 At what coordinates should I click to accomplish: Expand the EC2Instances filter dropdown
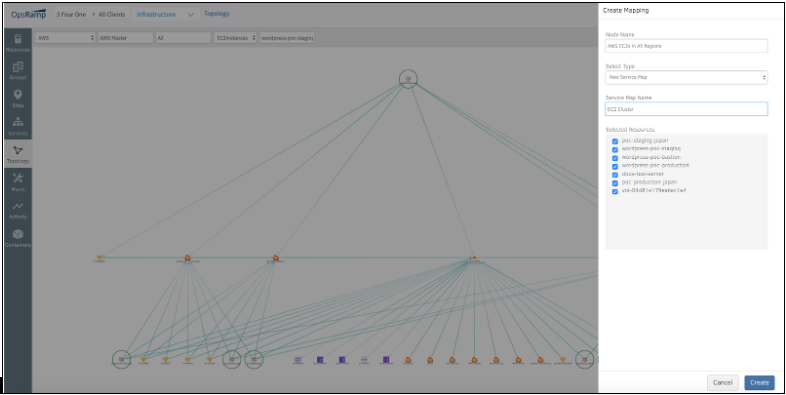[x=235, y=38]
